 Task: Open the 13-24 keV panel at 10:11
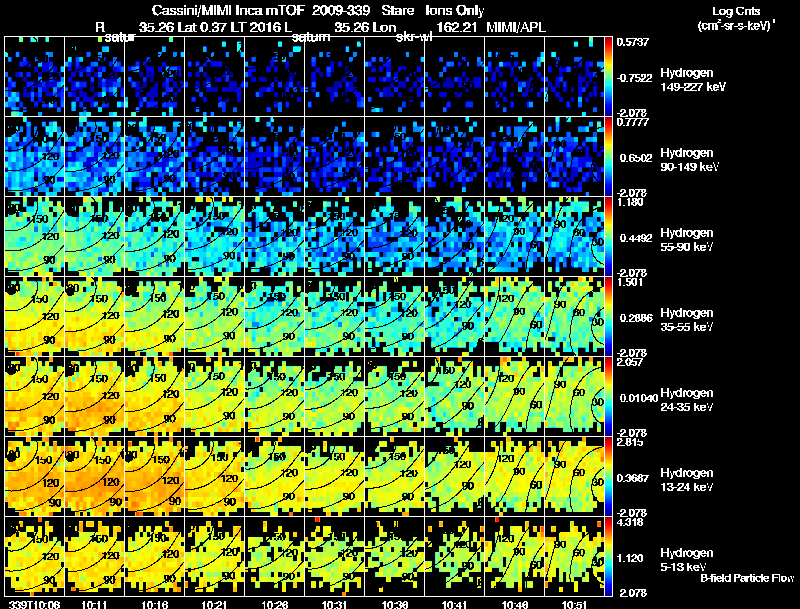94,476
